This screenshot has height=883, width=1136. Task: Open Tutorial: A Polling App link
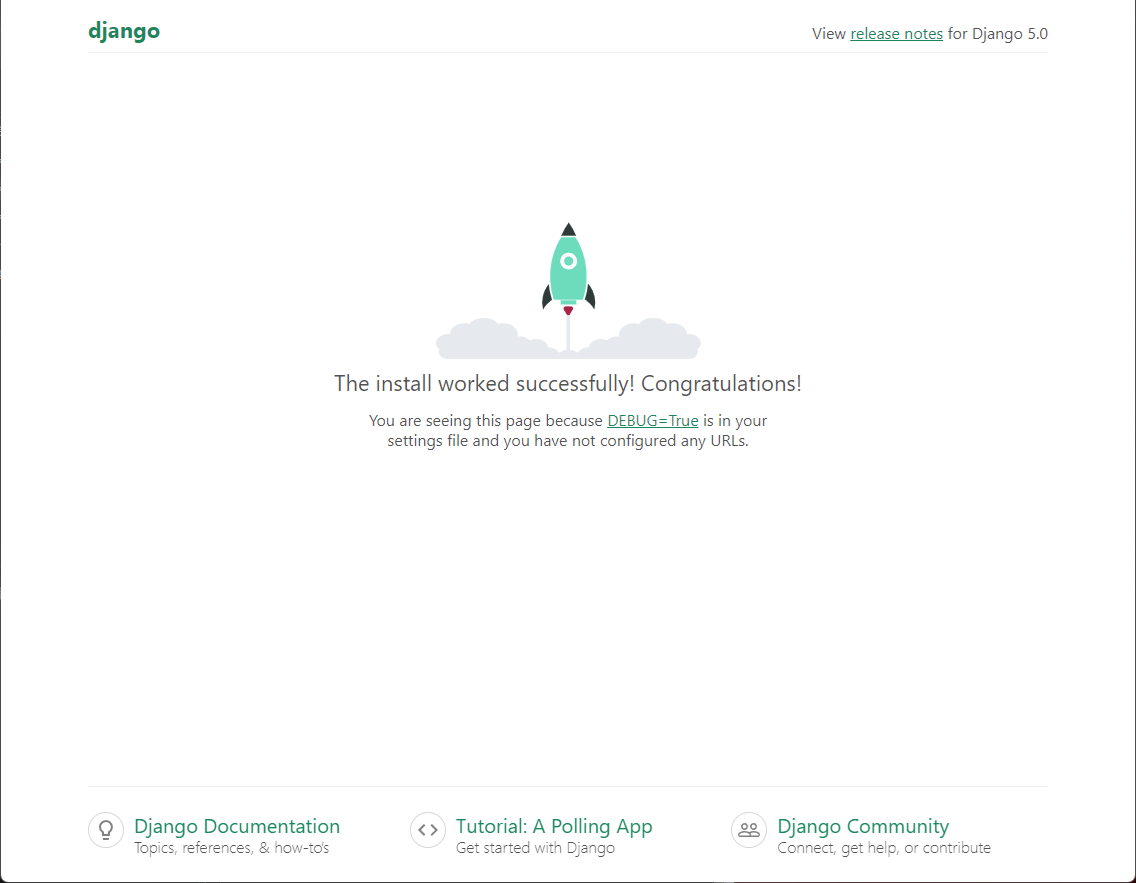pos(554,826)
